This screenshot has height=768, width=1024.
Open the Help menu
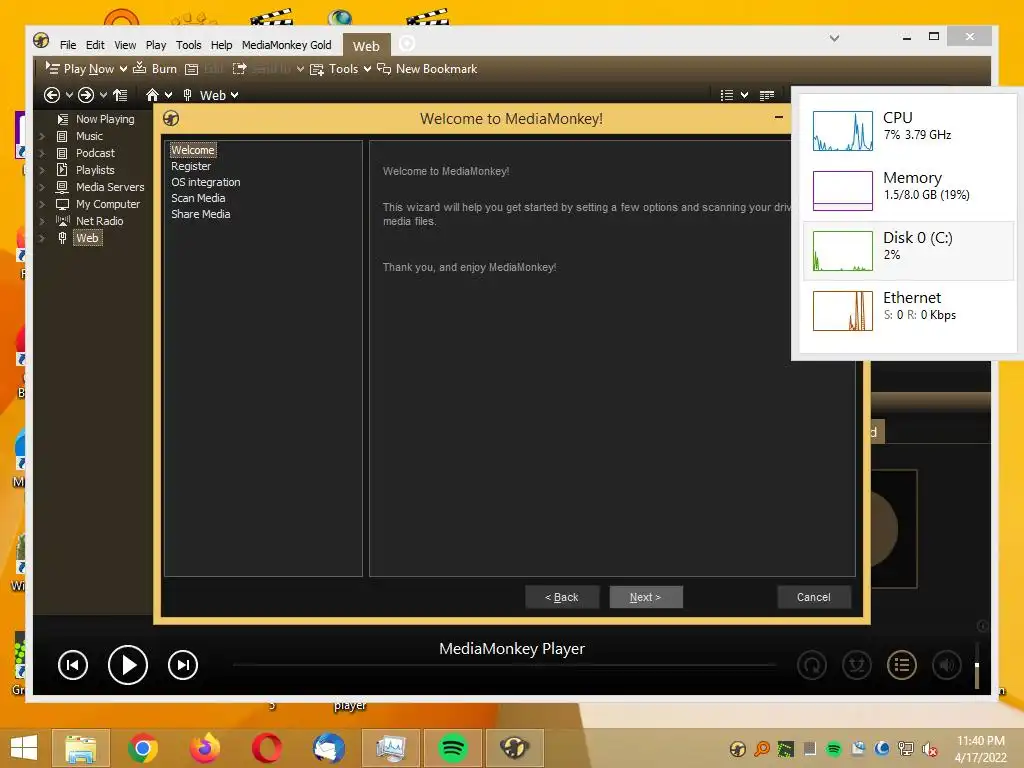(x=221, y=45)
